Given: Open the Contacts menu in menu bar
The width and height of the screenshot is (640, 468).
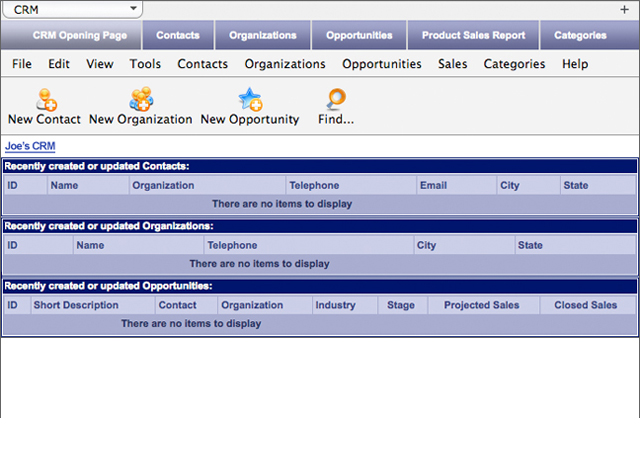Looking at the screenshot, I should pos(202,64).
